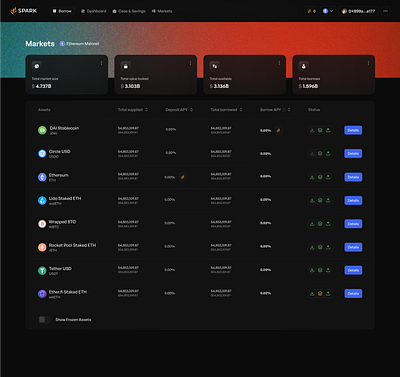Image resolution: width=400 pixels, height=377 pixels.
Task: Click the middle collateral status icon in DAI row
Action: click(x=320, y=130)
